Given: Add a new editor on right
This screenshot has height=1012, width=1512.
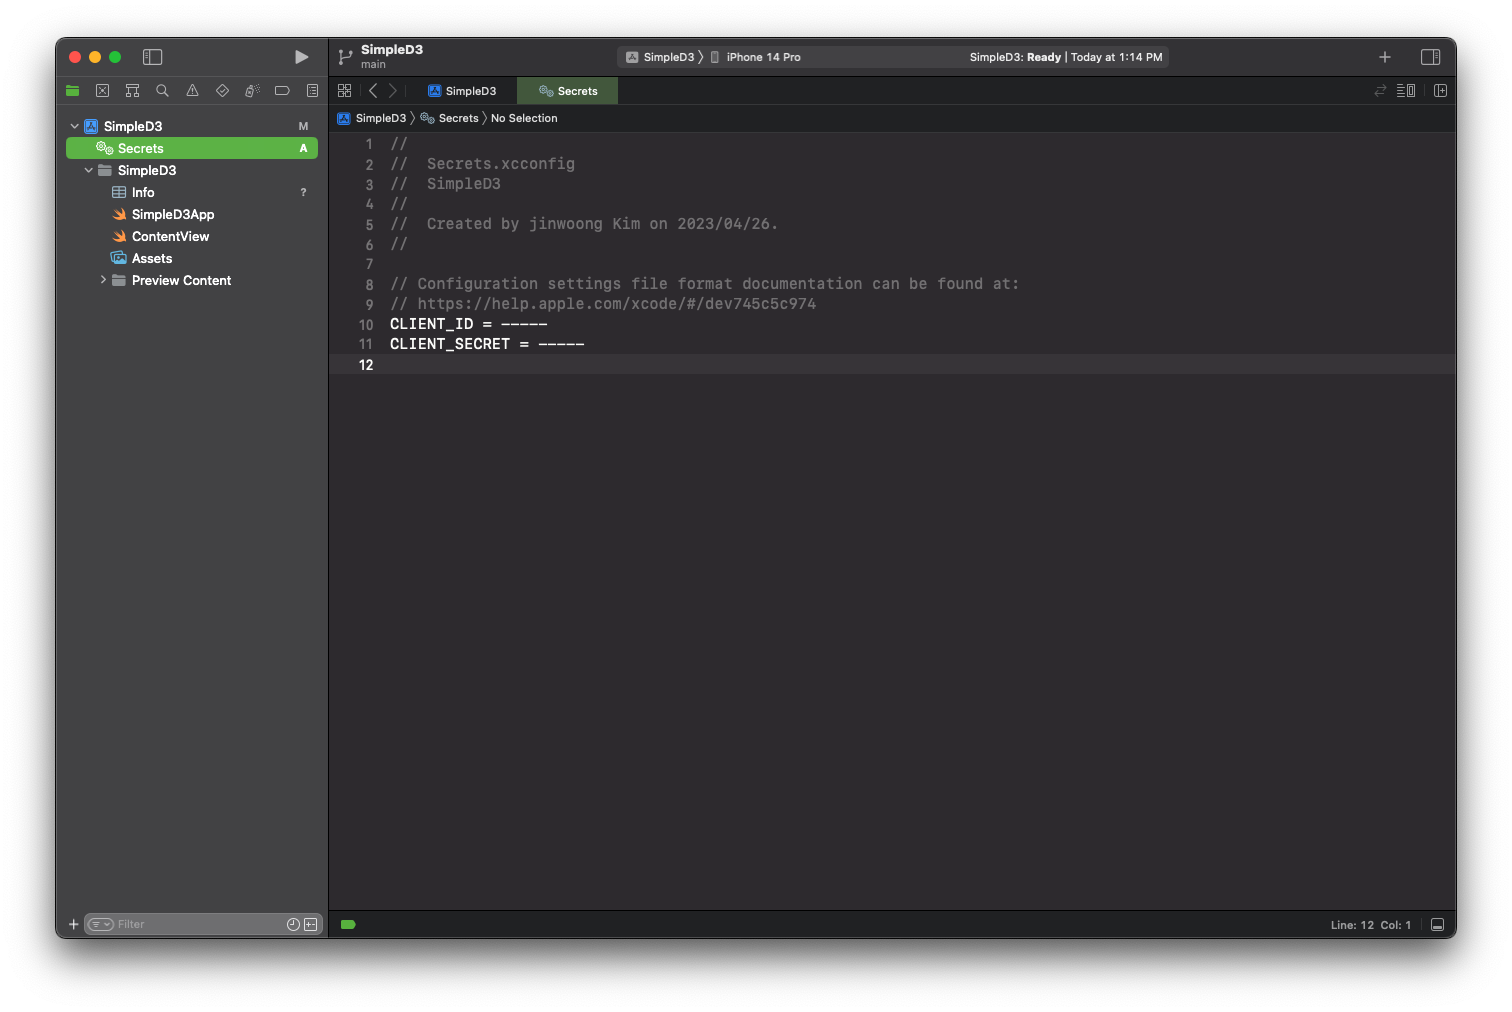Looking at the screenshot, I should pyautogui.click(x=1440, y=91).
